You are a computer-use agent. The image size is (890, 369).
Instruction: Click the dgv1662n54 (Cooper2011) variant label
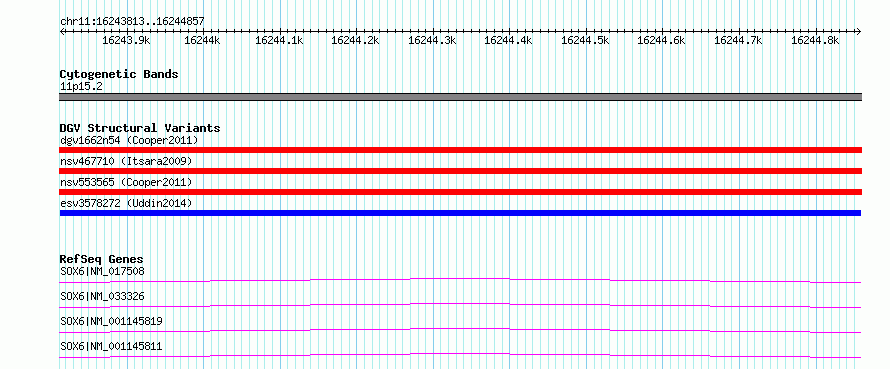[129, 140]
